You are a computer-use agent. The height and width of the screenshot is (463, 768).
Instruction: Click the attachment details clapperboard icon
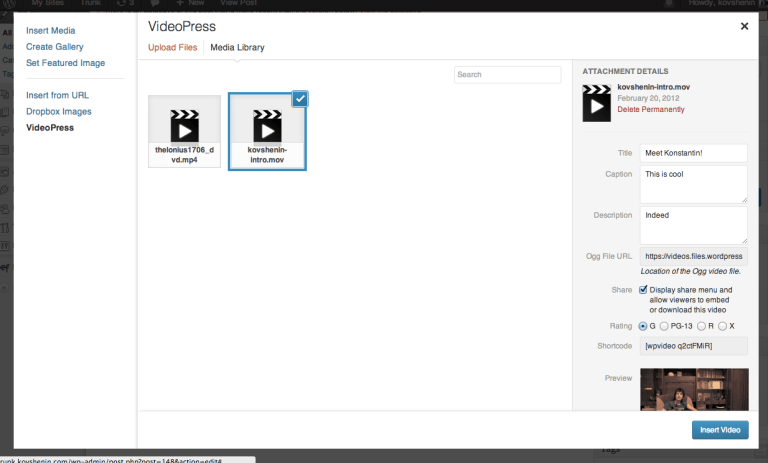[597, 103]
